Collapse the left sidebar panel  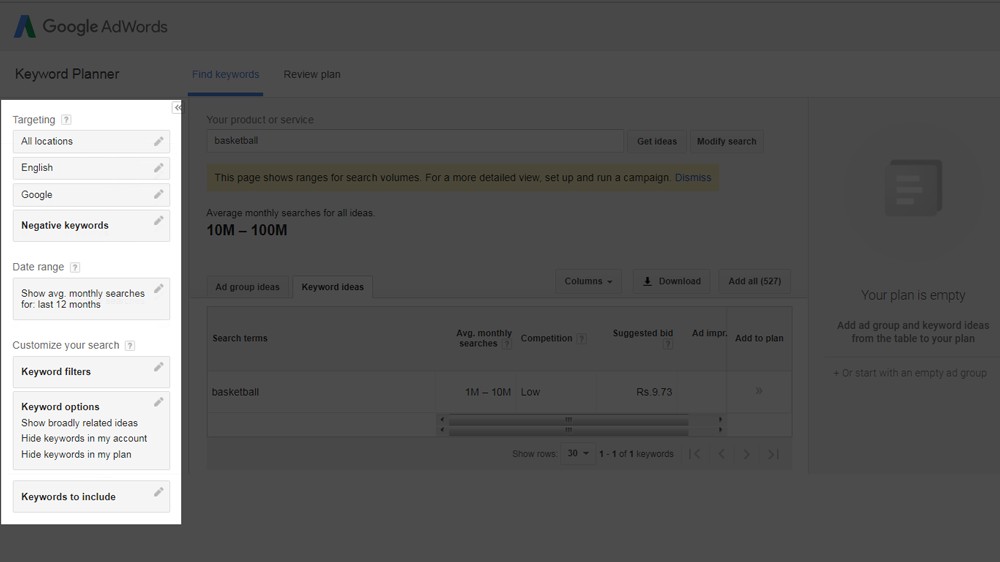click(177, 108)
